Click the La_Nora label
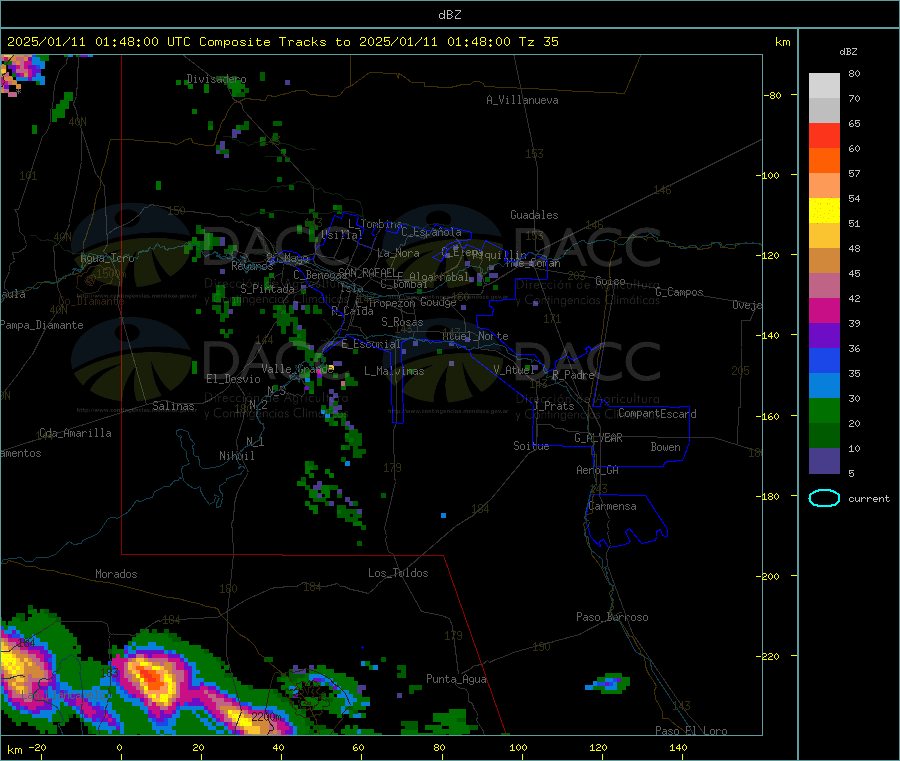The width and height of the screenshot is (900, 761). click(x=398, y=253)
